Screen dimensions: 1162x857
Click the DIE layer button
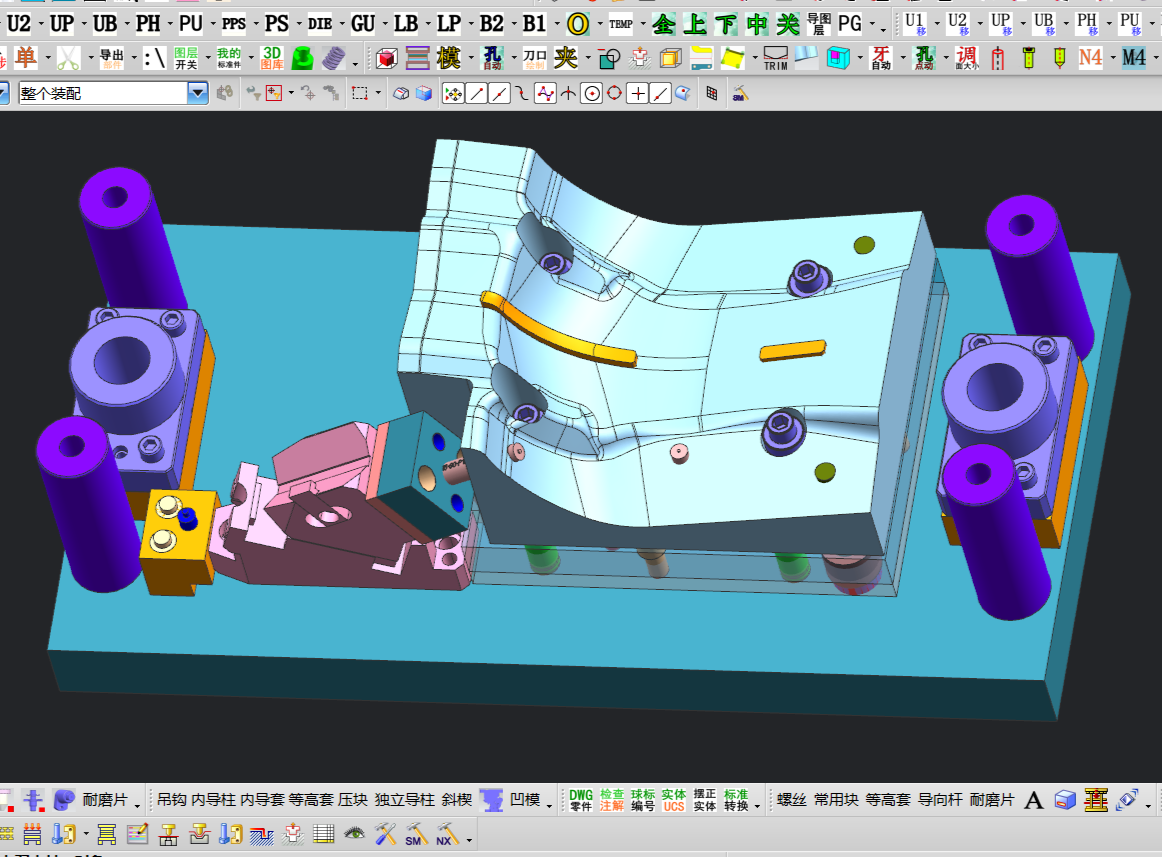click(x=319, y=24)
